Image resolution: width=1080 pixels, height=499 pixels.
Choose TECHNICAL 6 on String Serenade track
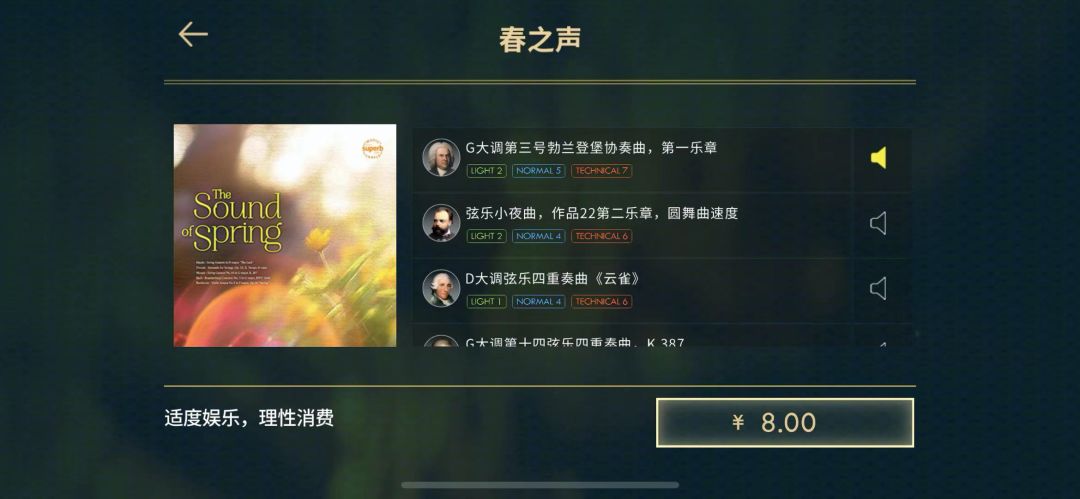601,236
